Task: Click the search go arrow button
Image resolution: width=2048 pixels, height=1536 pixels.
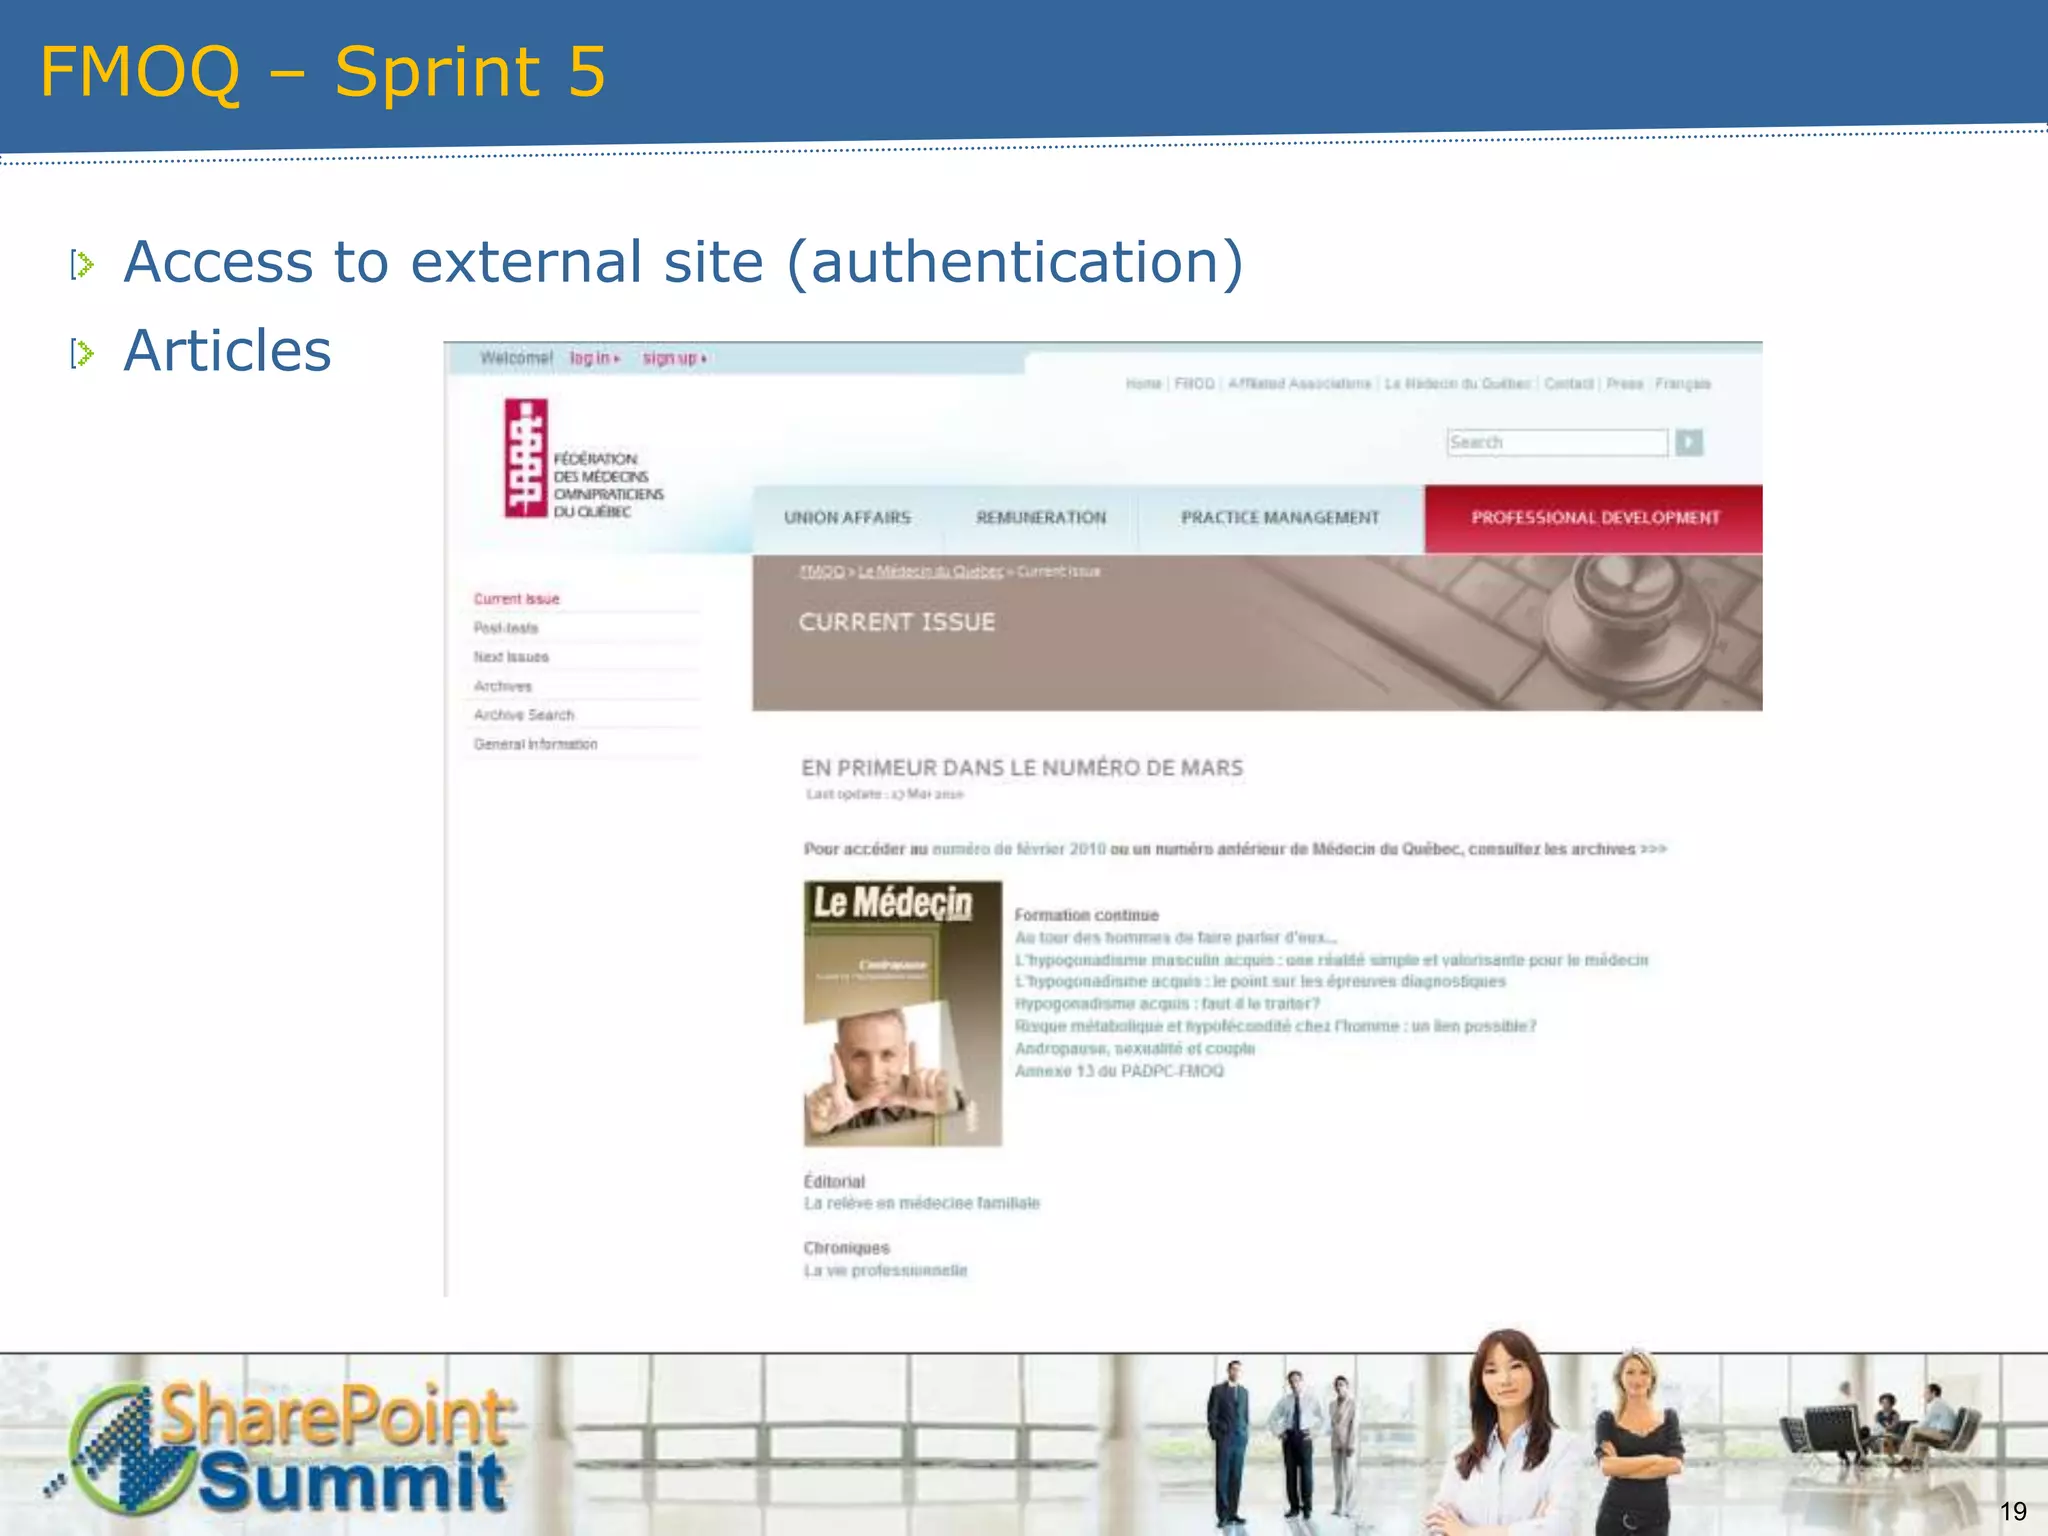Action: point(1689,442)
